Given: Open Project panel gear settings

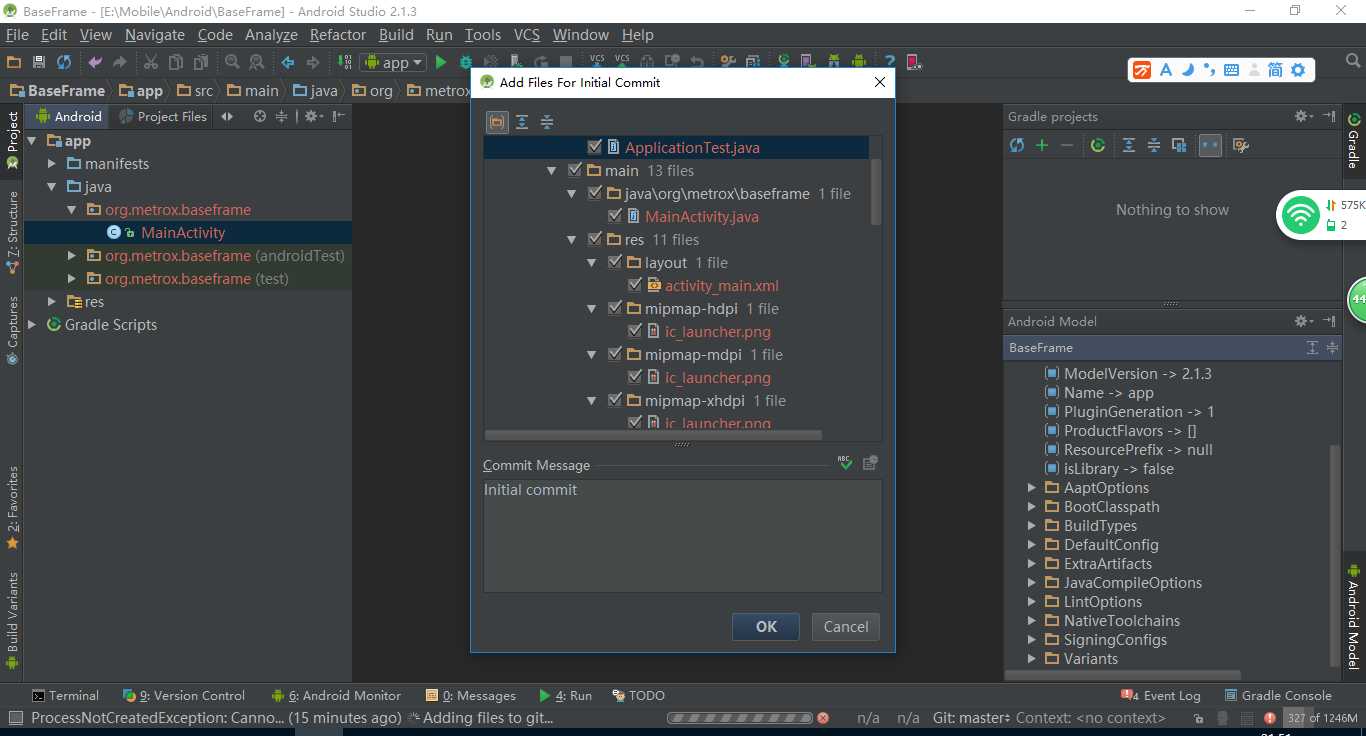Looking at the screenshot, I should (313, 116).
